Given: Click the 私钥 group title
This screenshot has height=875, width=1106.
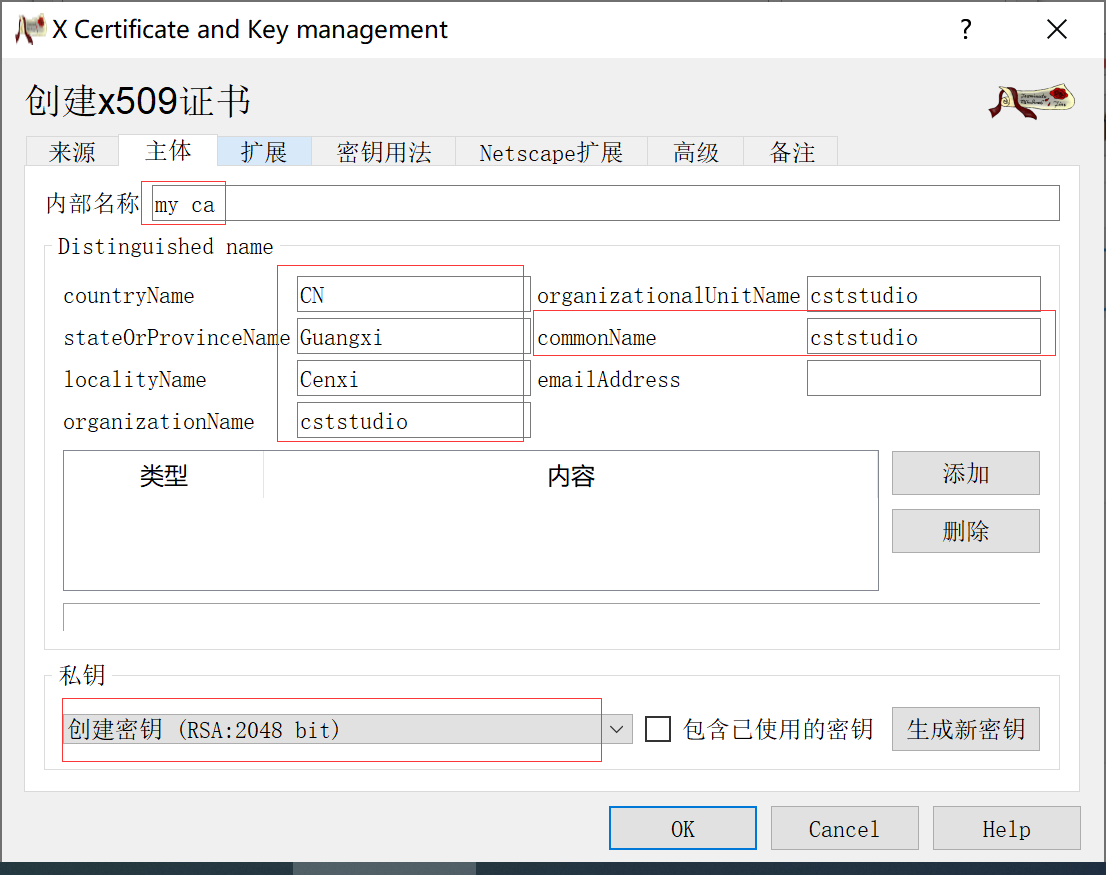Looking at the screenshot, I should (83, 675).
